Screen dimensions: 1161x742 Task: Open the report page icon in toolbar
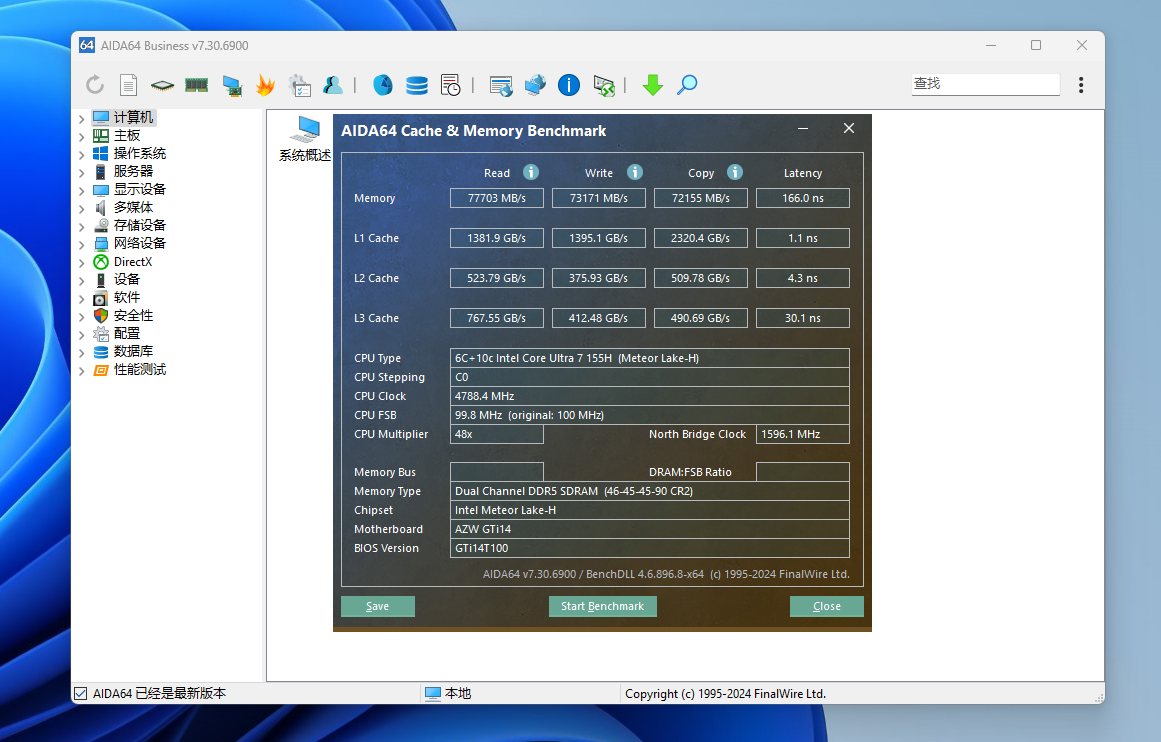point(128,85)
